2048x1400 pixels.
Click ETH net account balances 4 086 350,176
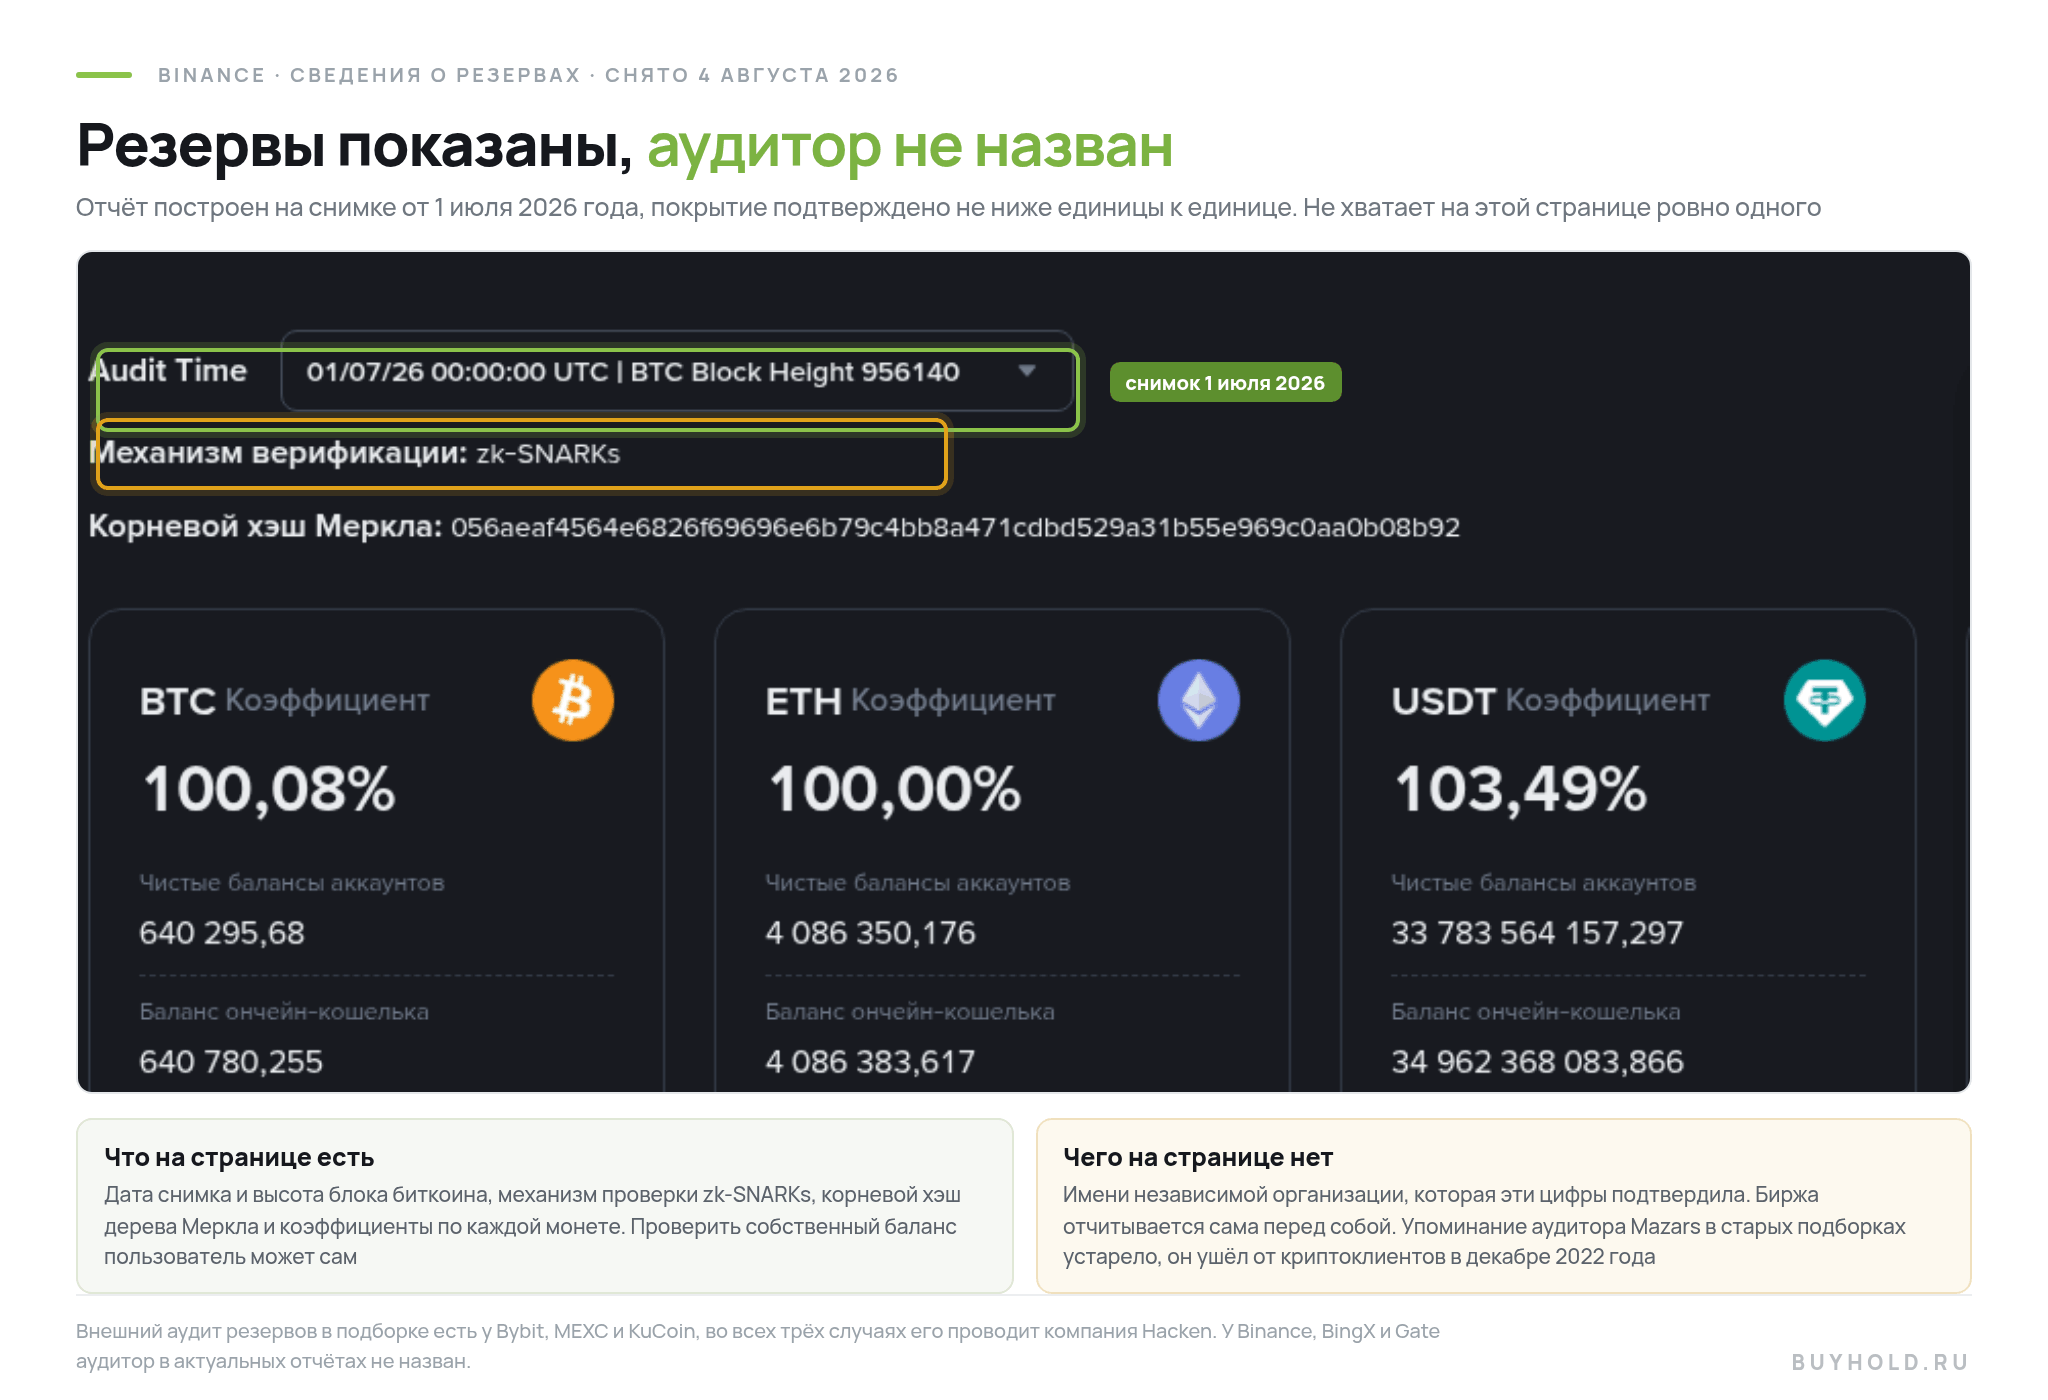point(870,933)
